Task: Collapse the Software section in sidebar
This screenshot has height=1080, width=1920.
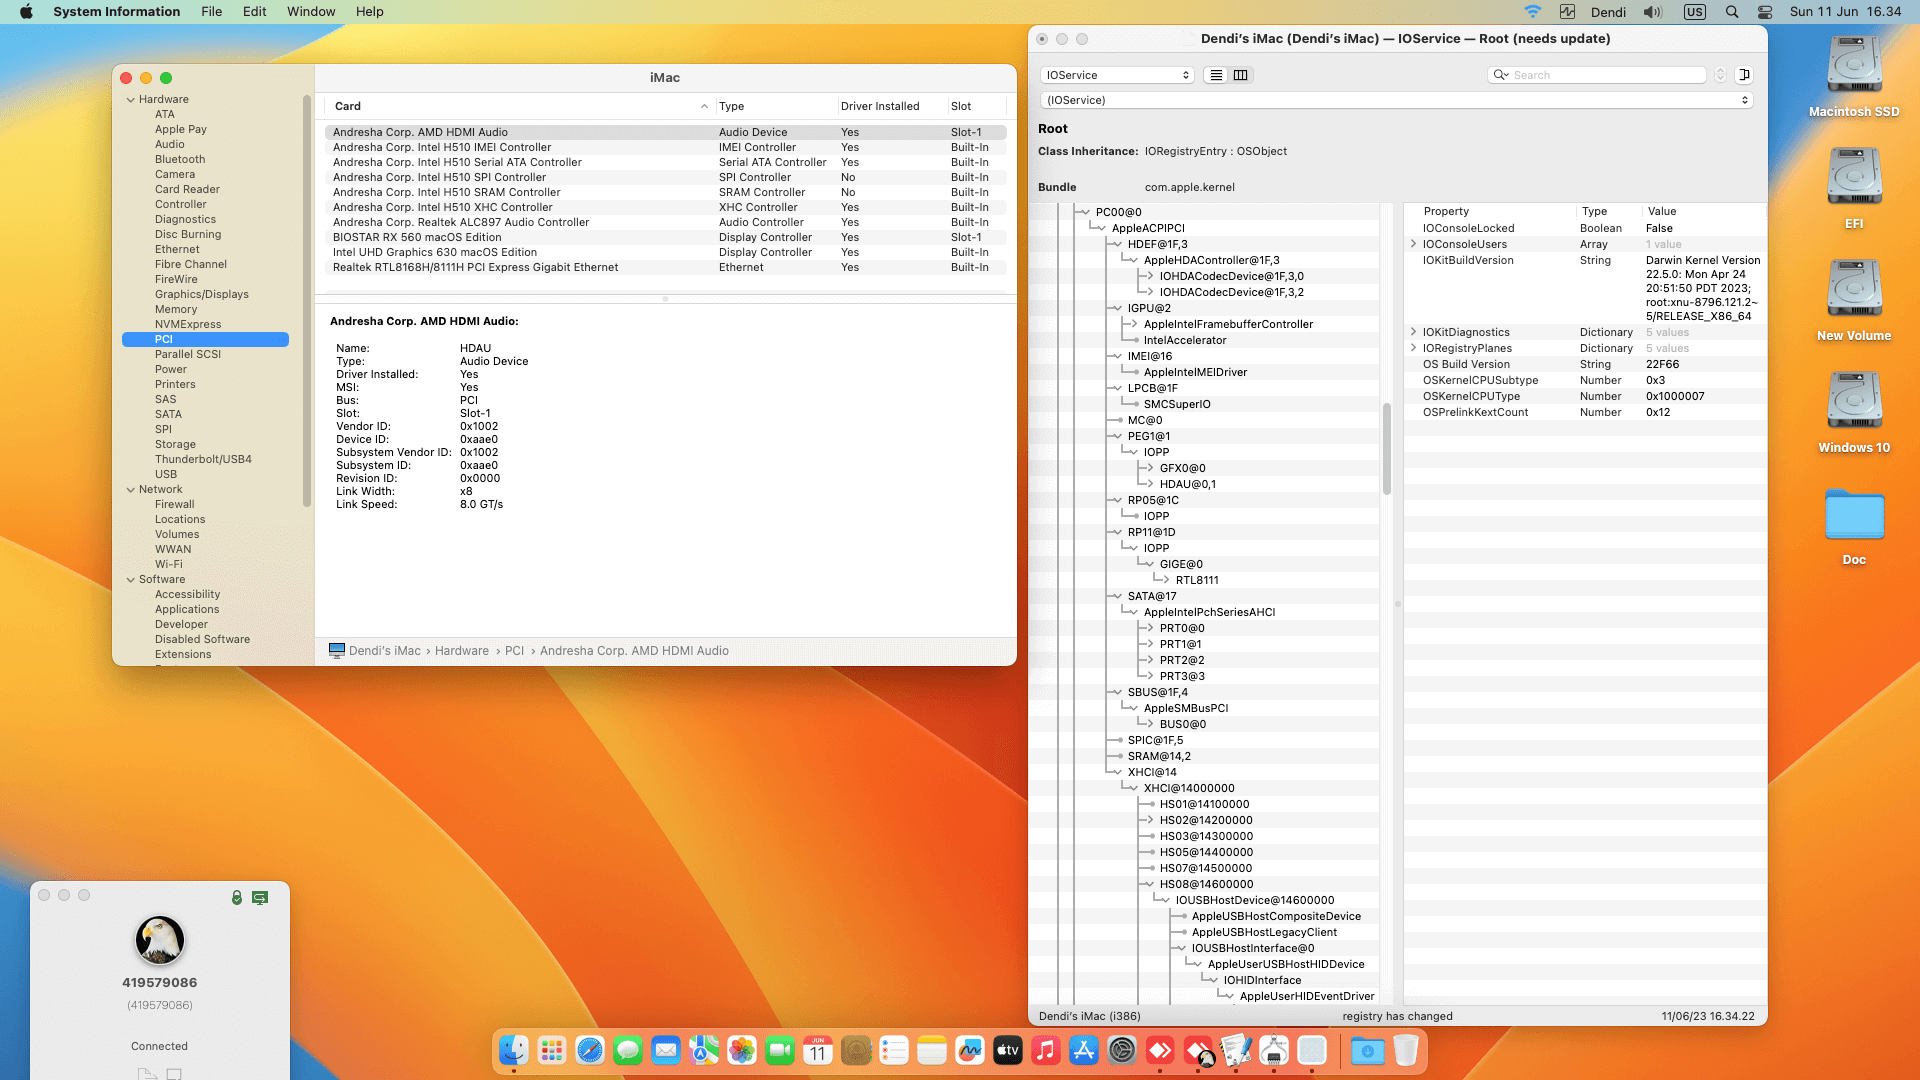Action: pyautogui.click(x=131, y=579)
